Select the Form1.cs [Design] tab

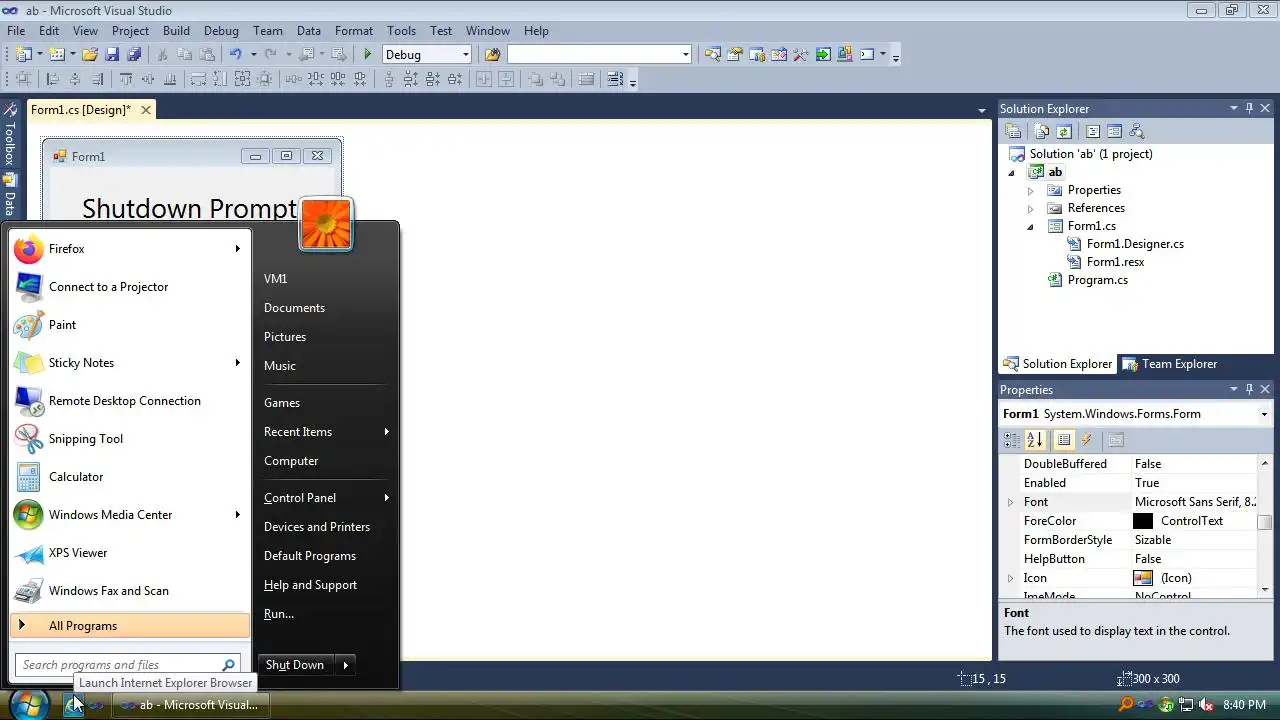90,110
